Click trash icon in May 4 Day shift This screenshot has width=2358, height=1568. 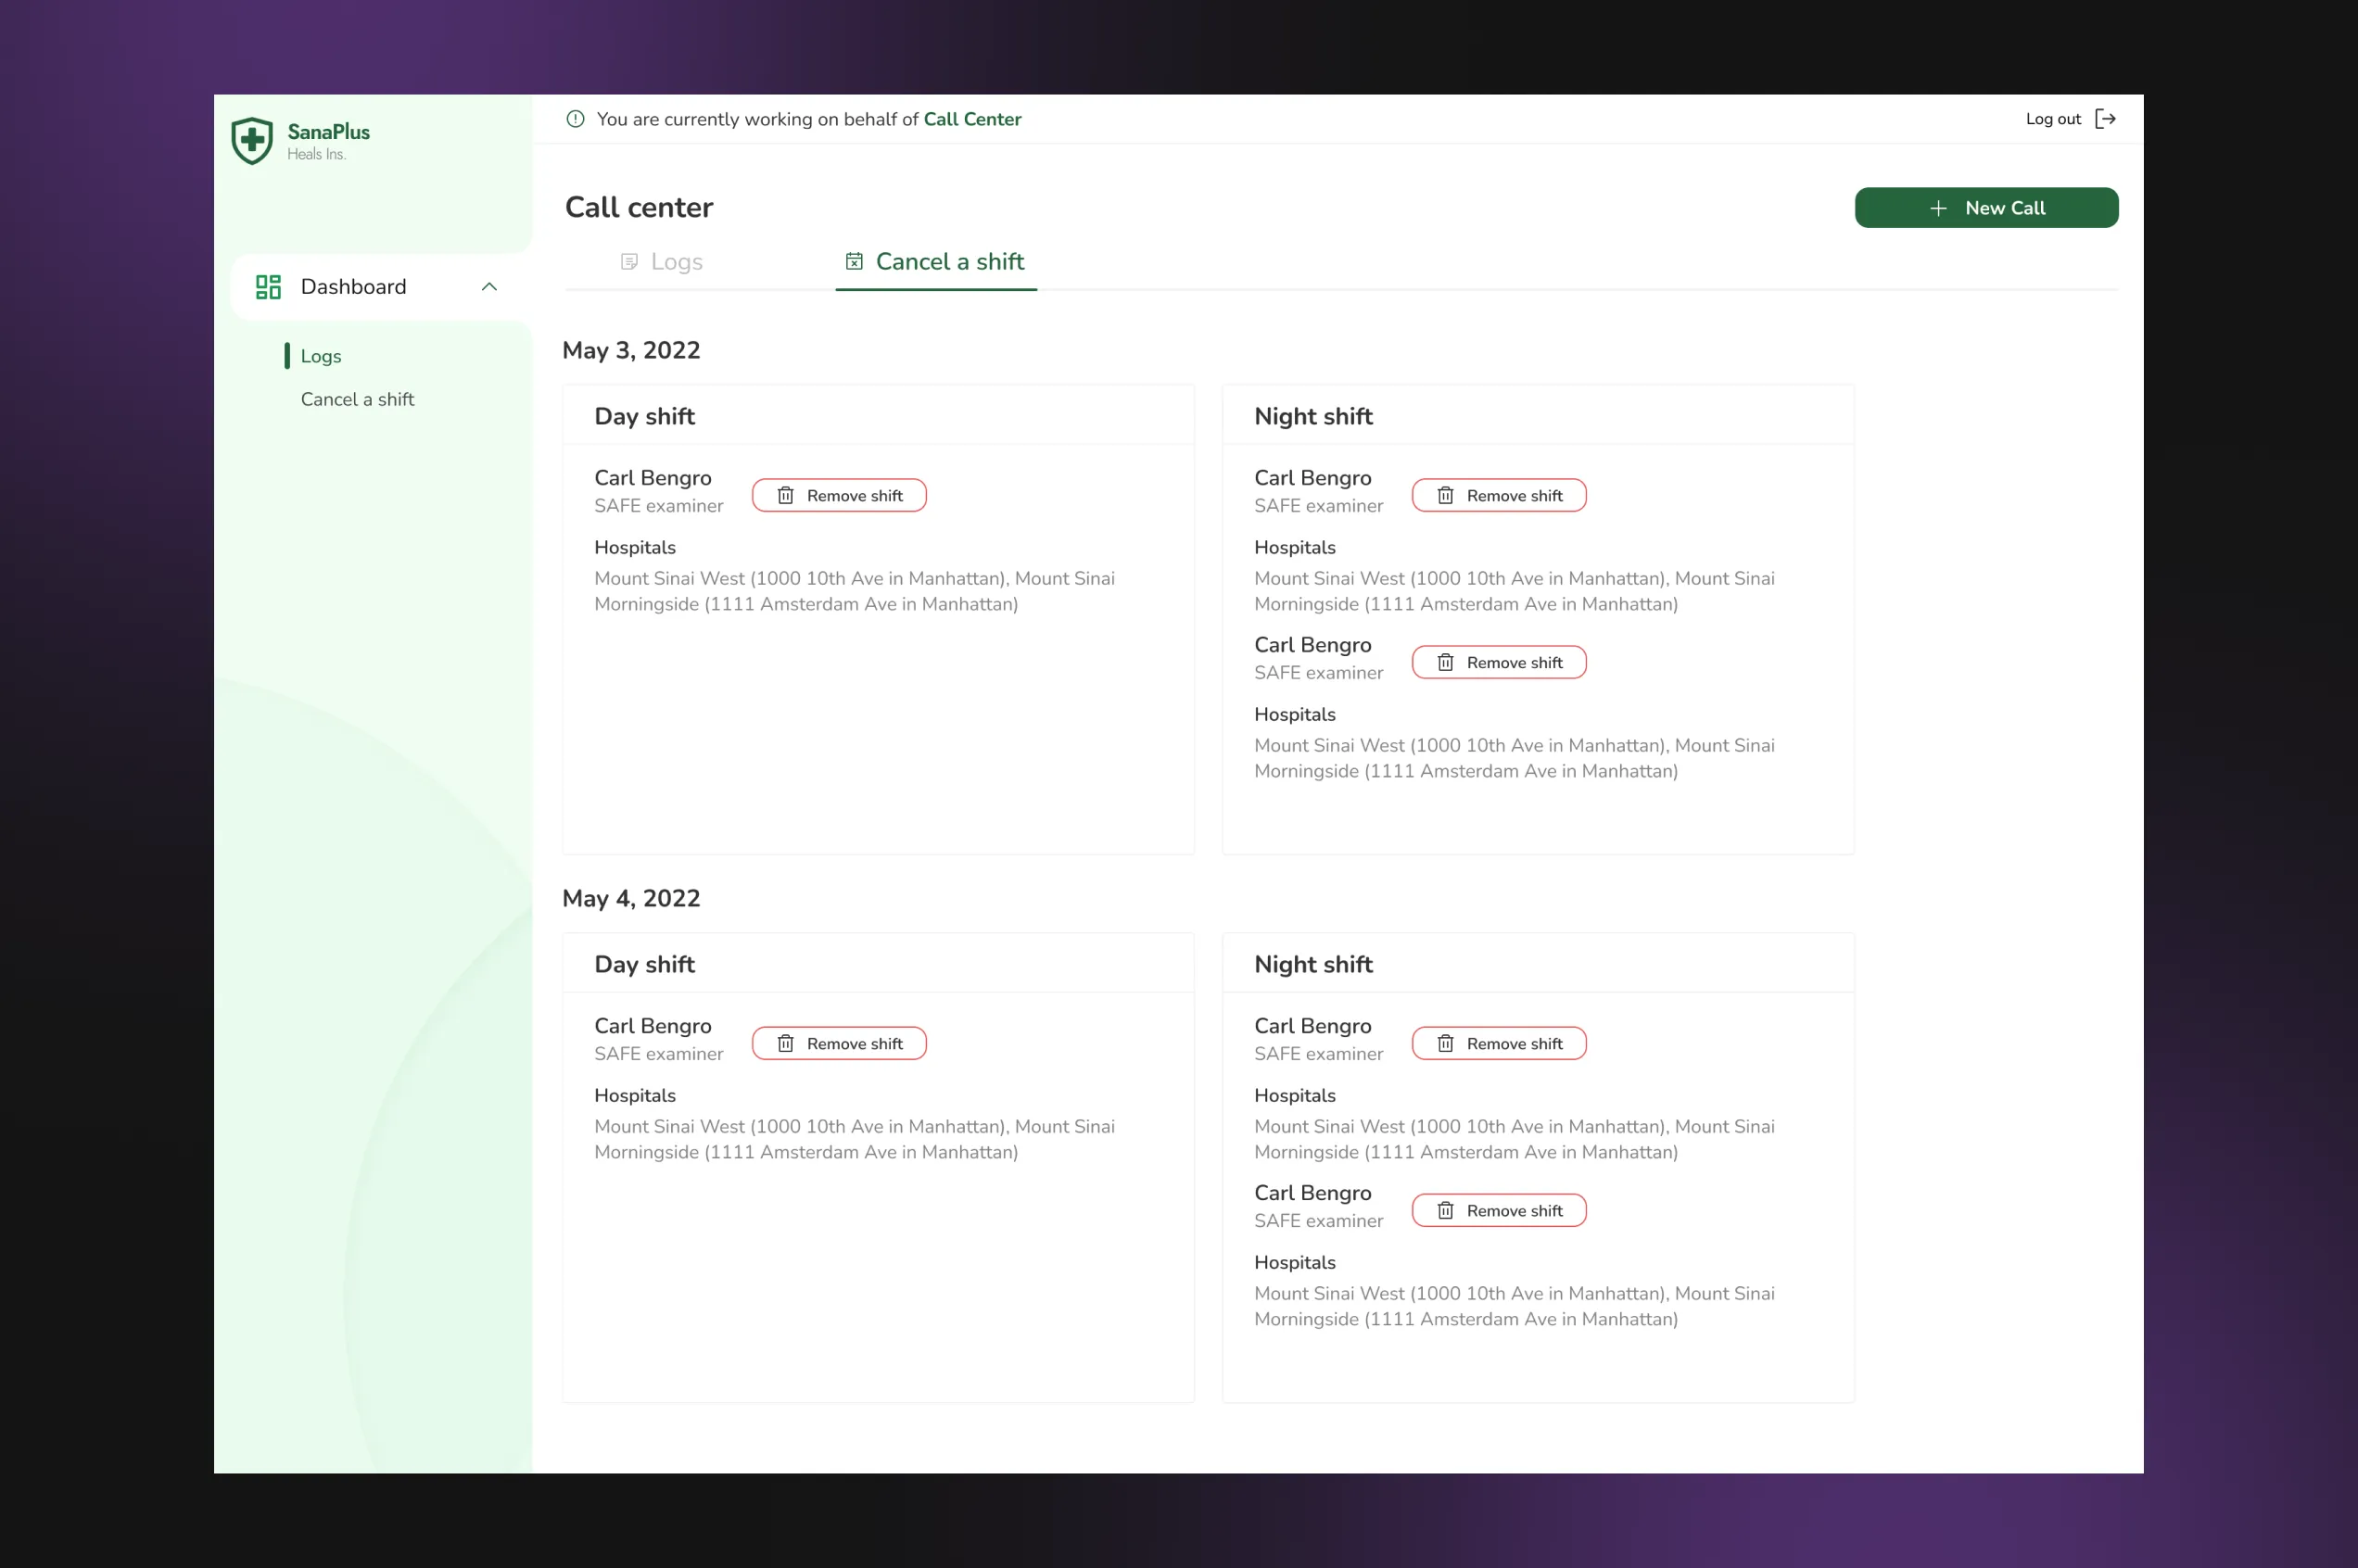click(786, 1044)
